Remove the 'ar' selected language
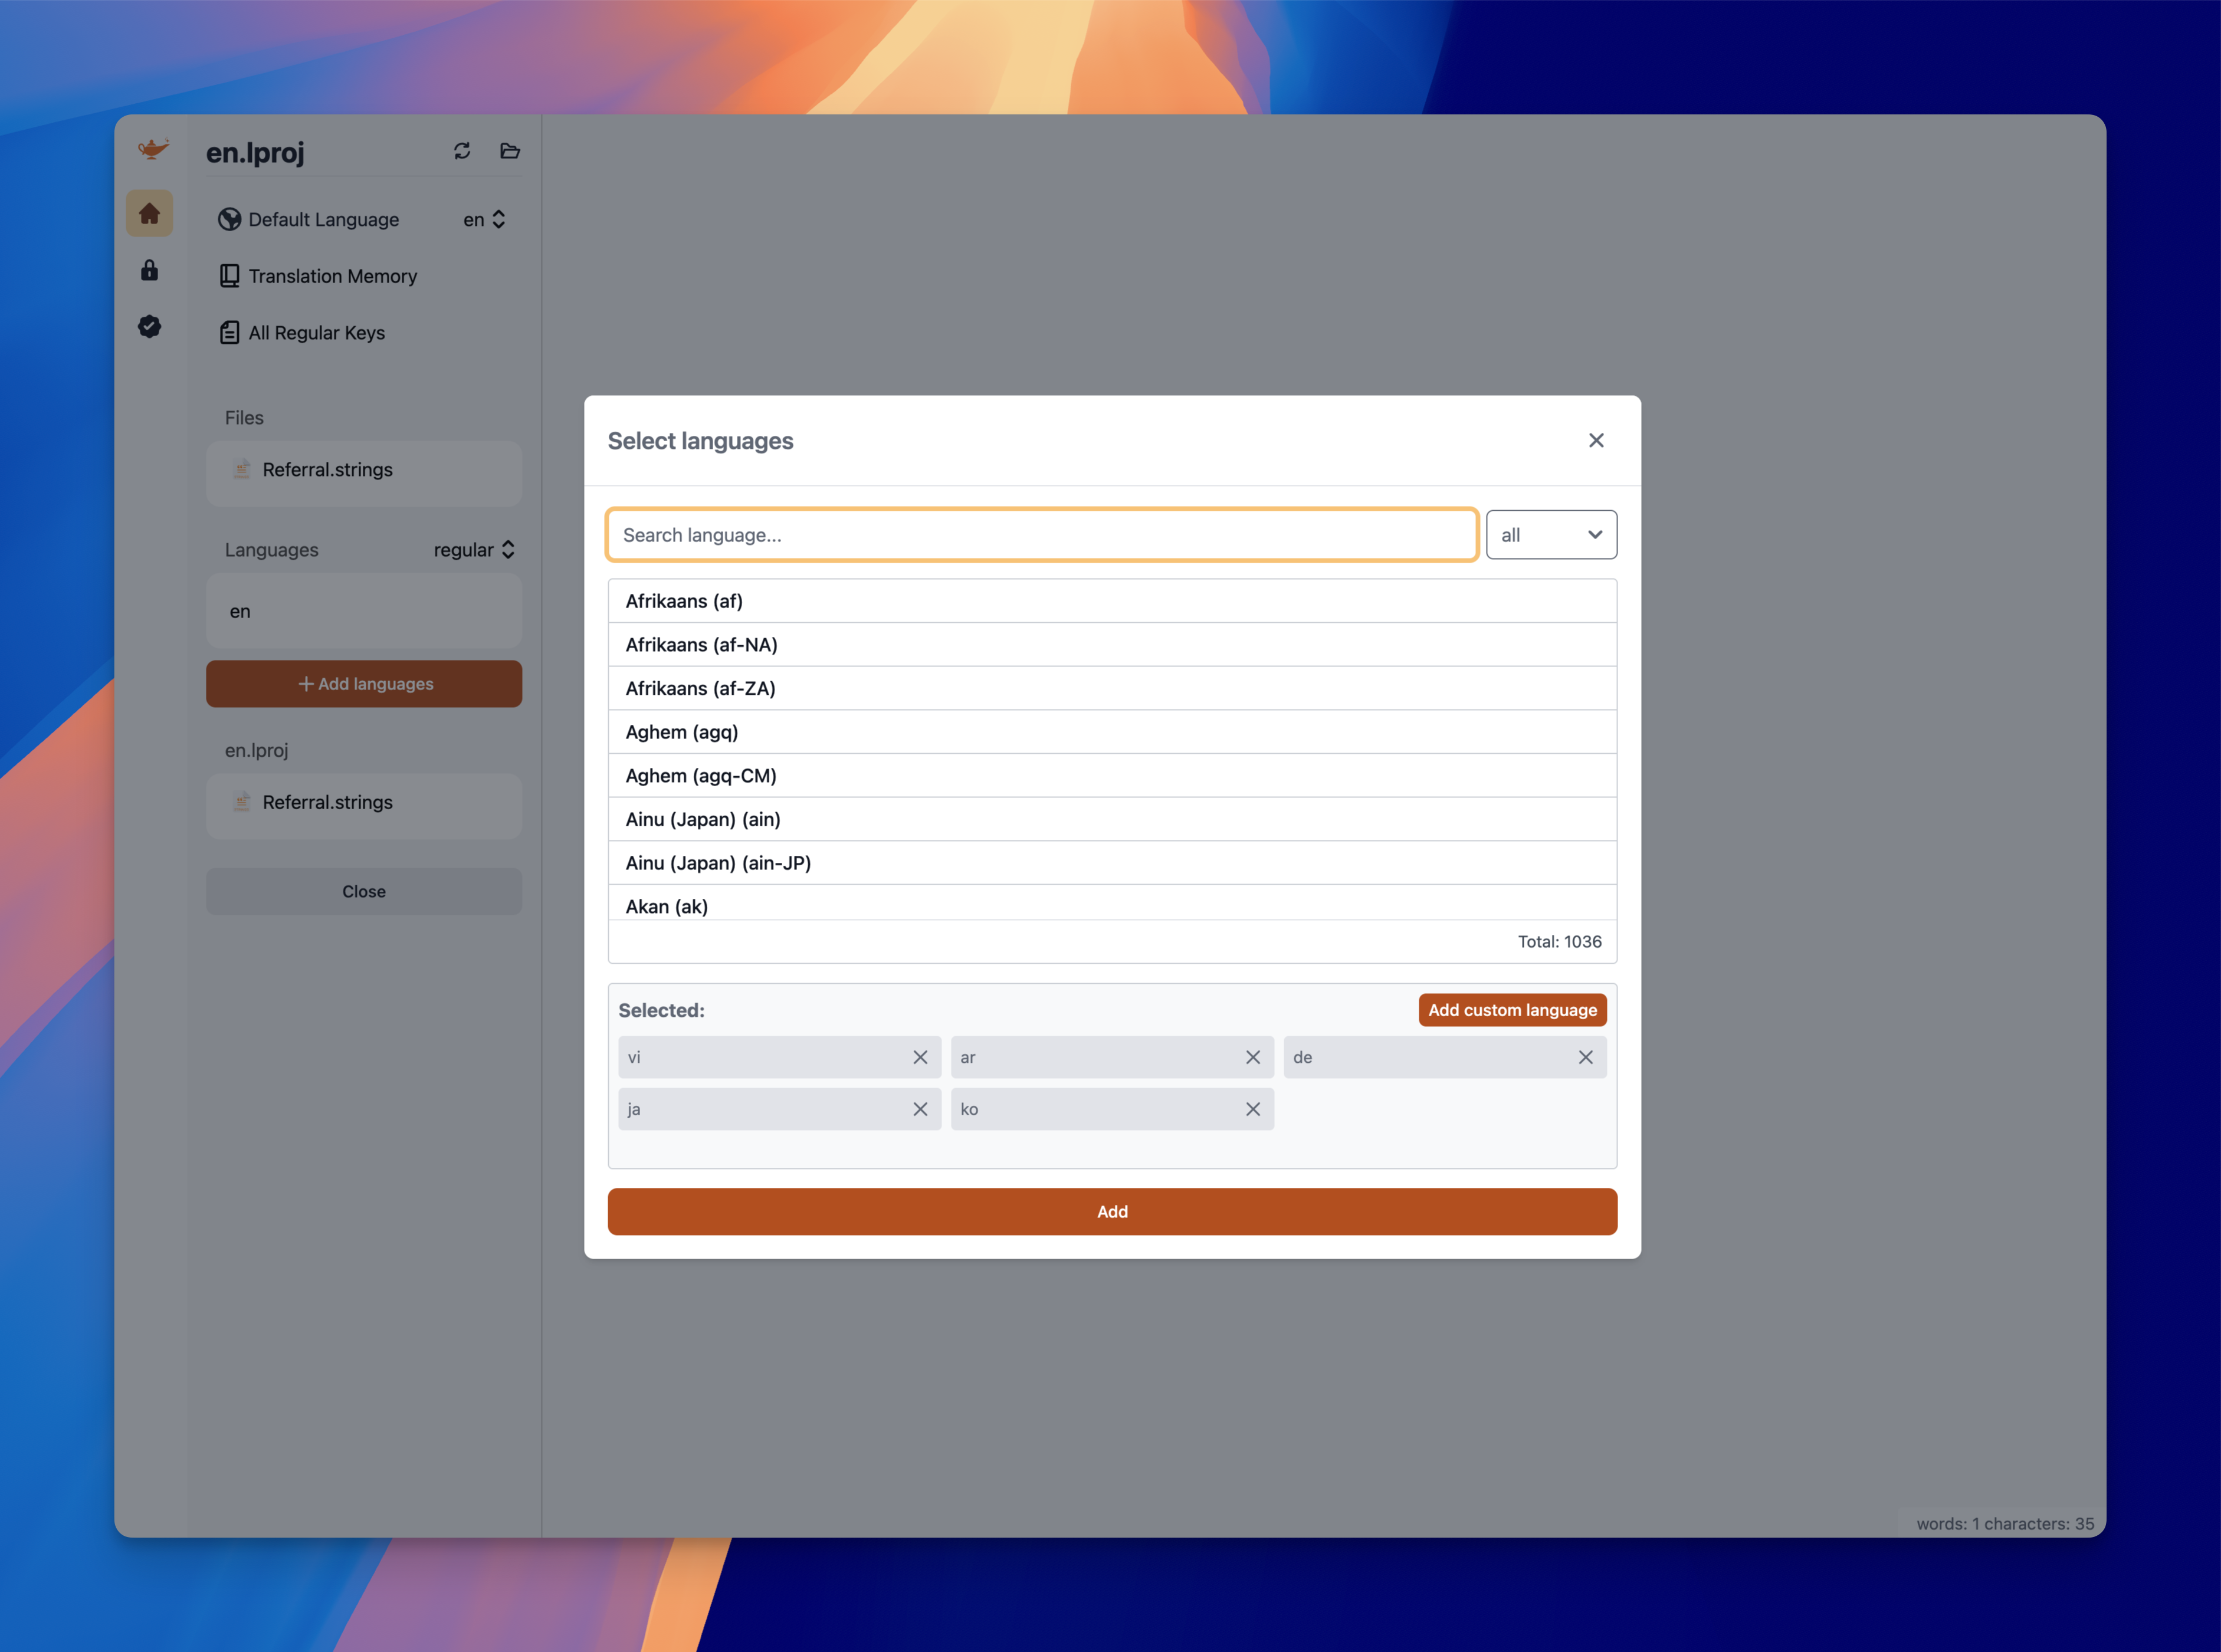The width and height of the screenshot is (2221, 1652). pyautogui.click(x=1252, y=1057)
